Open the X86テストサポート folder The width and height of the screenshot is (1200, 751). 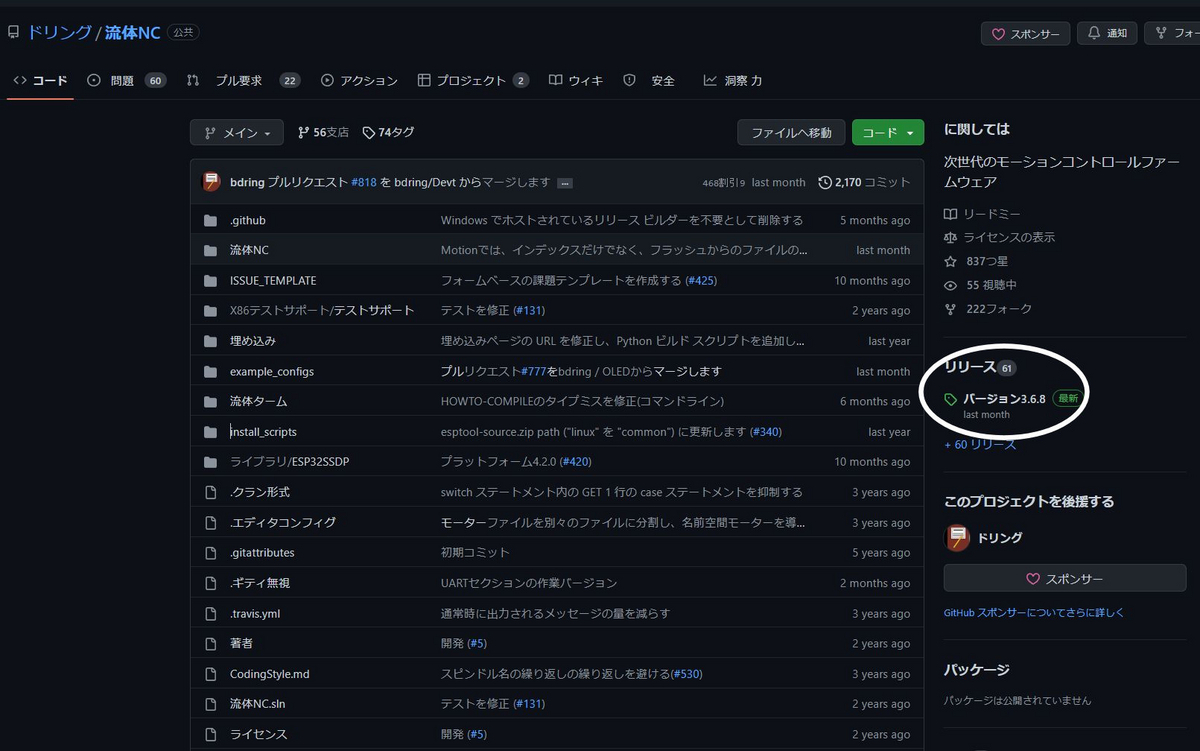point(322,311)
